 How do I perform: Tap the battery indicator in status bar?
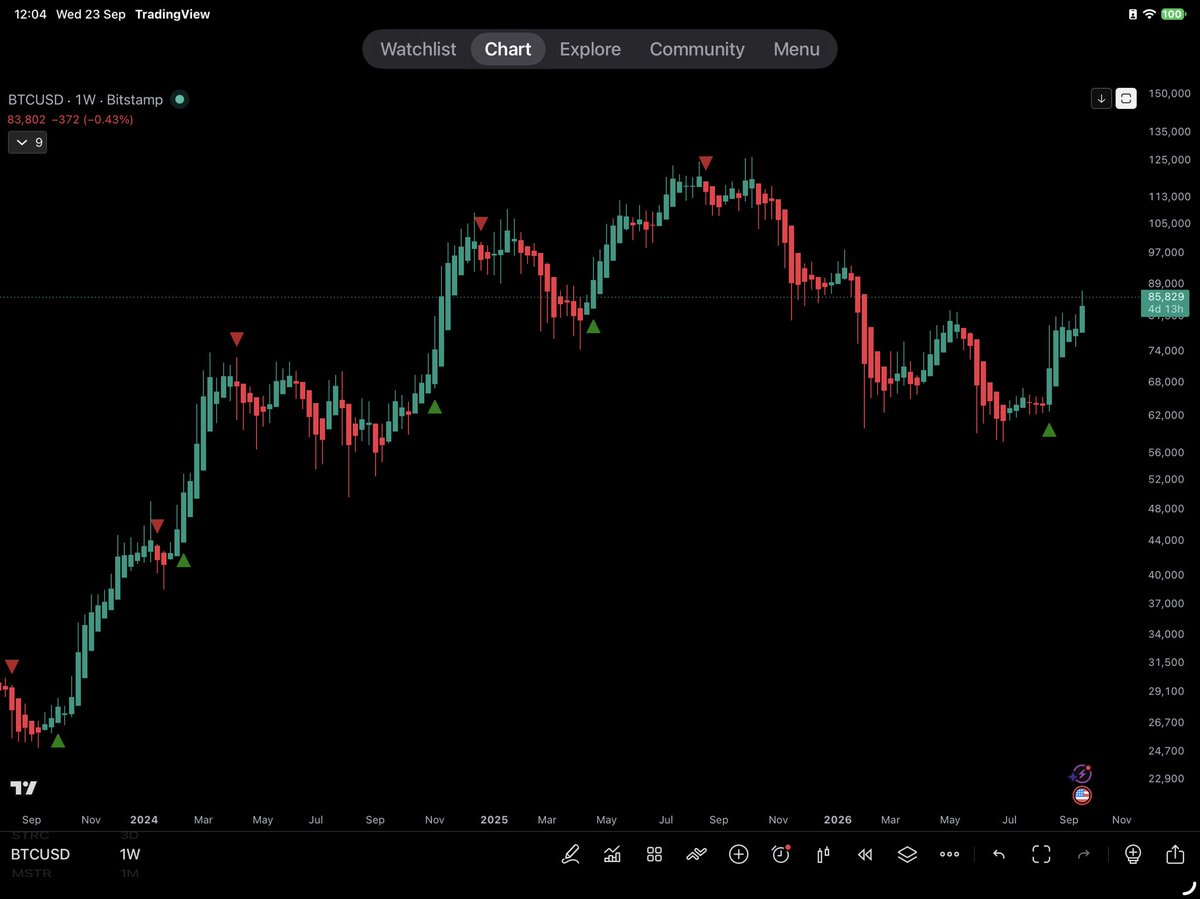point(1172,15)
